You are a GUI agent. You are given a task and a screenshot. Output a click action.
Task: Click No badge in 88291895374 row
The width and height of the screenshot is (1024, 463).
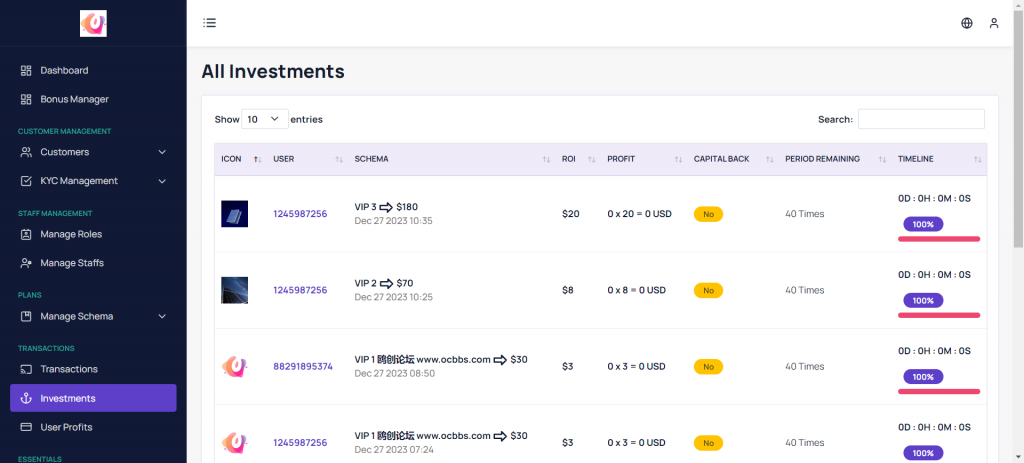[x=708, y=367]
